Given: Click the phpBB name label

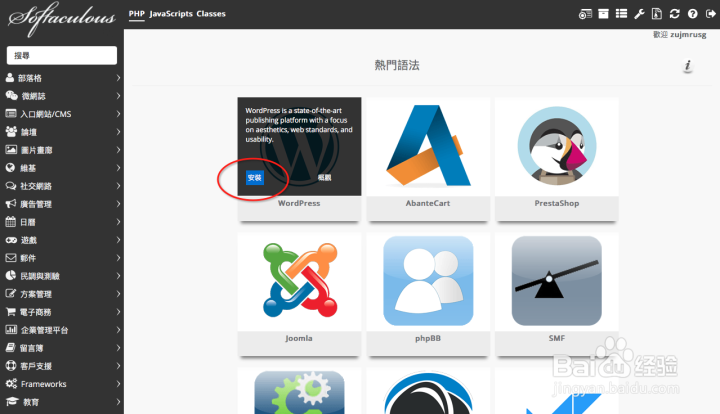Looking at the screenshot, I should click(x=428, y=338).
